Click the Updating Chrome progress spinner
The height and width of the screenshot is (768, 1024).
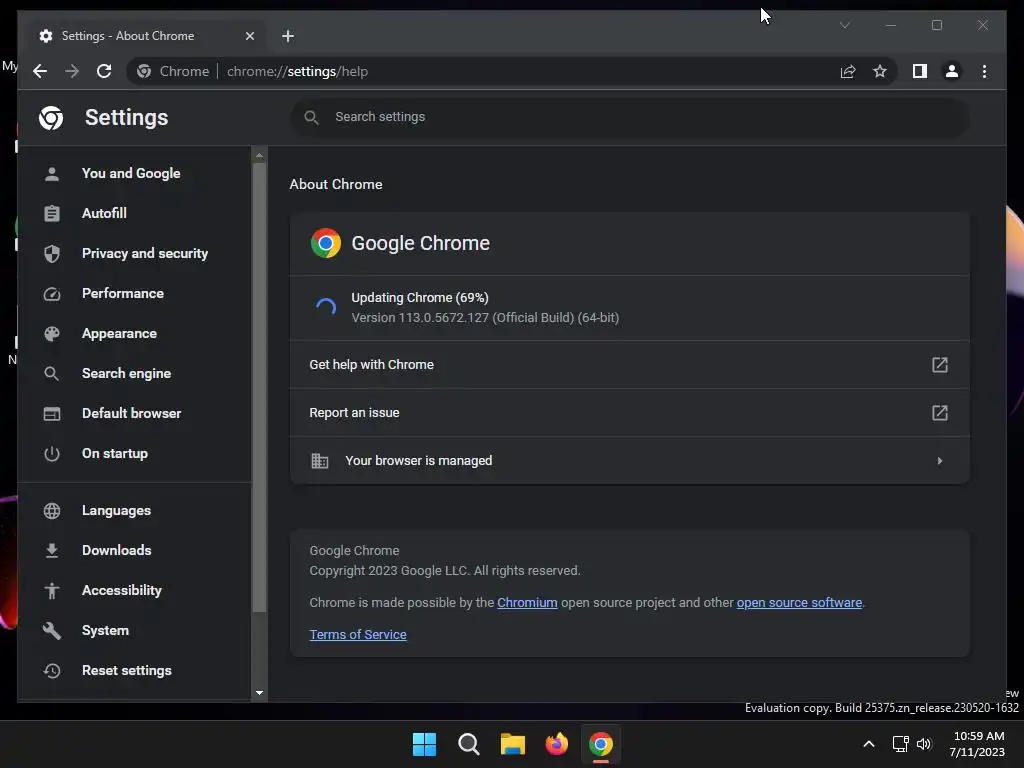coord(325,308)
